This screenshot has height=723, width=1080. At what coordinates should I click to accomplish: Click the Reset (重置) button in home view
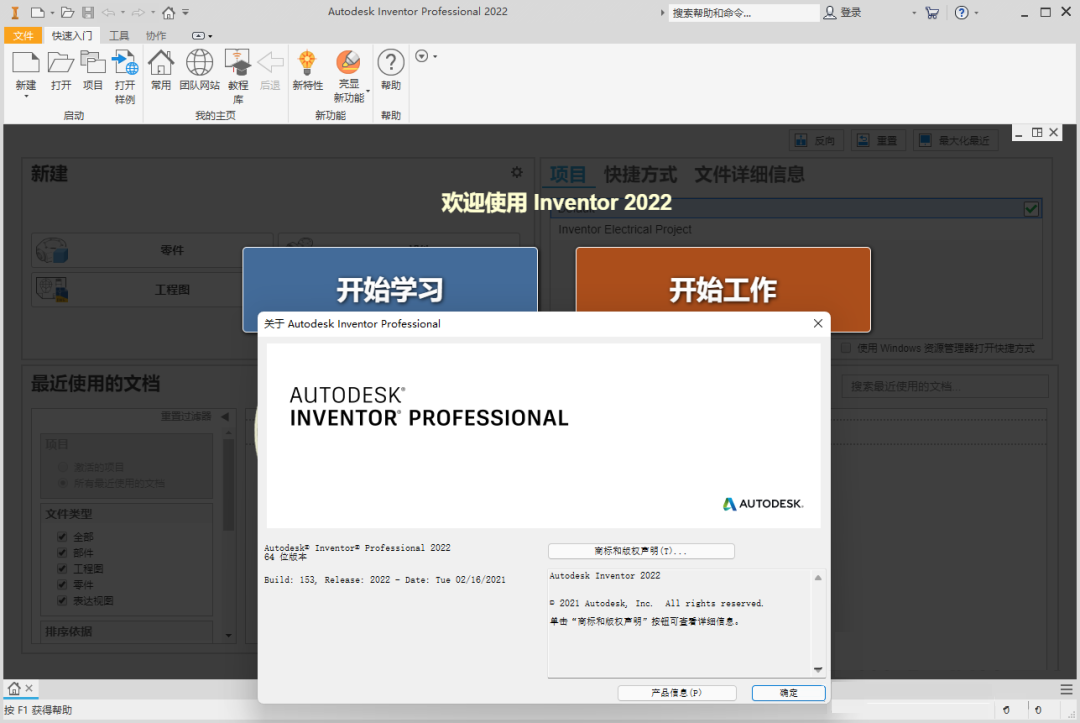pyautogui.click(x=878, y=140)
